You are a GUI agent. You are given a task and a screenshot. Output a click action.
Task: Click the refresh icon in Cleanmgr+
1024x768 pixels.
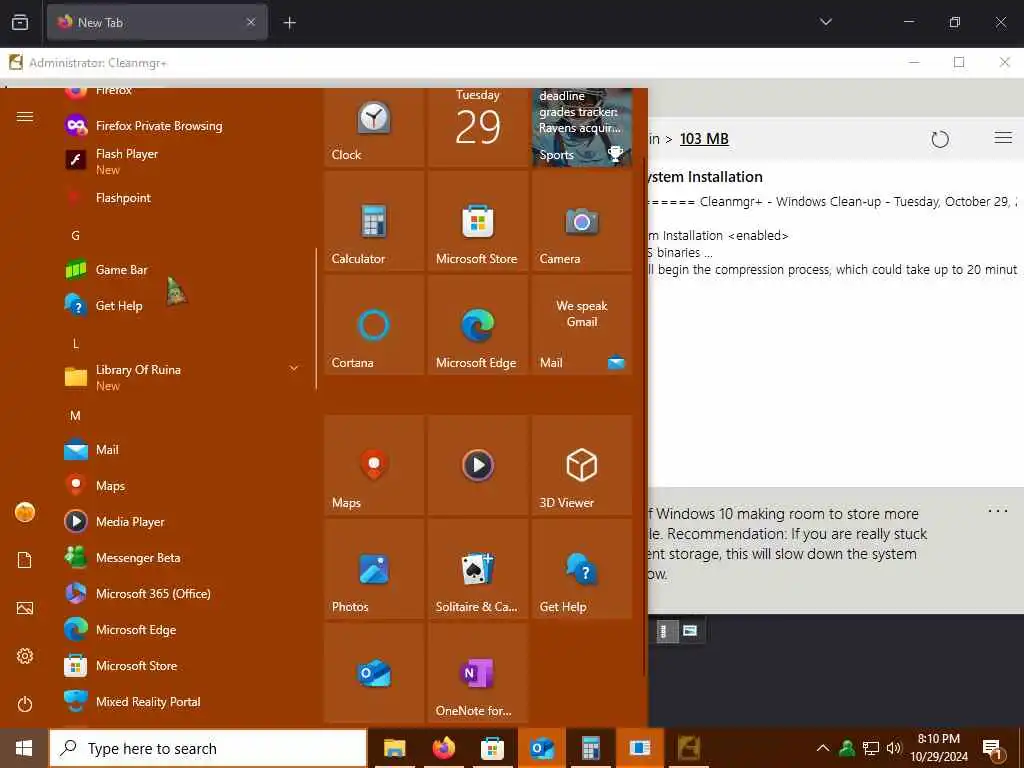tap(940, 139)
